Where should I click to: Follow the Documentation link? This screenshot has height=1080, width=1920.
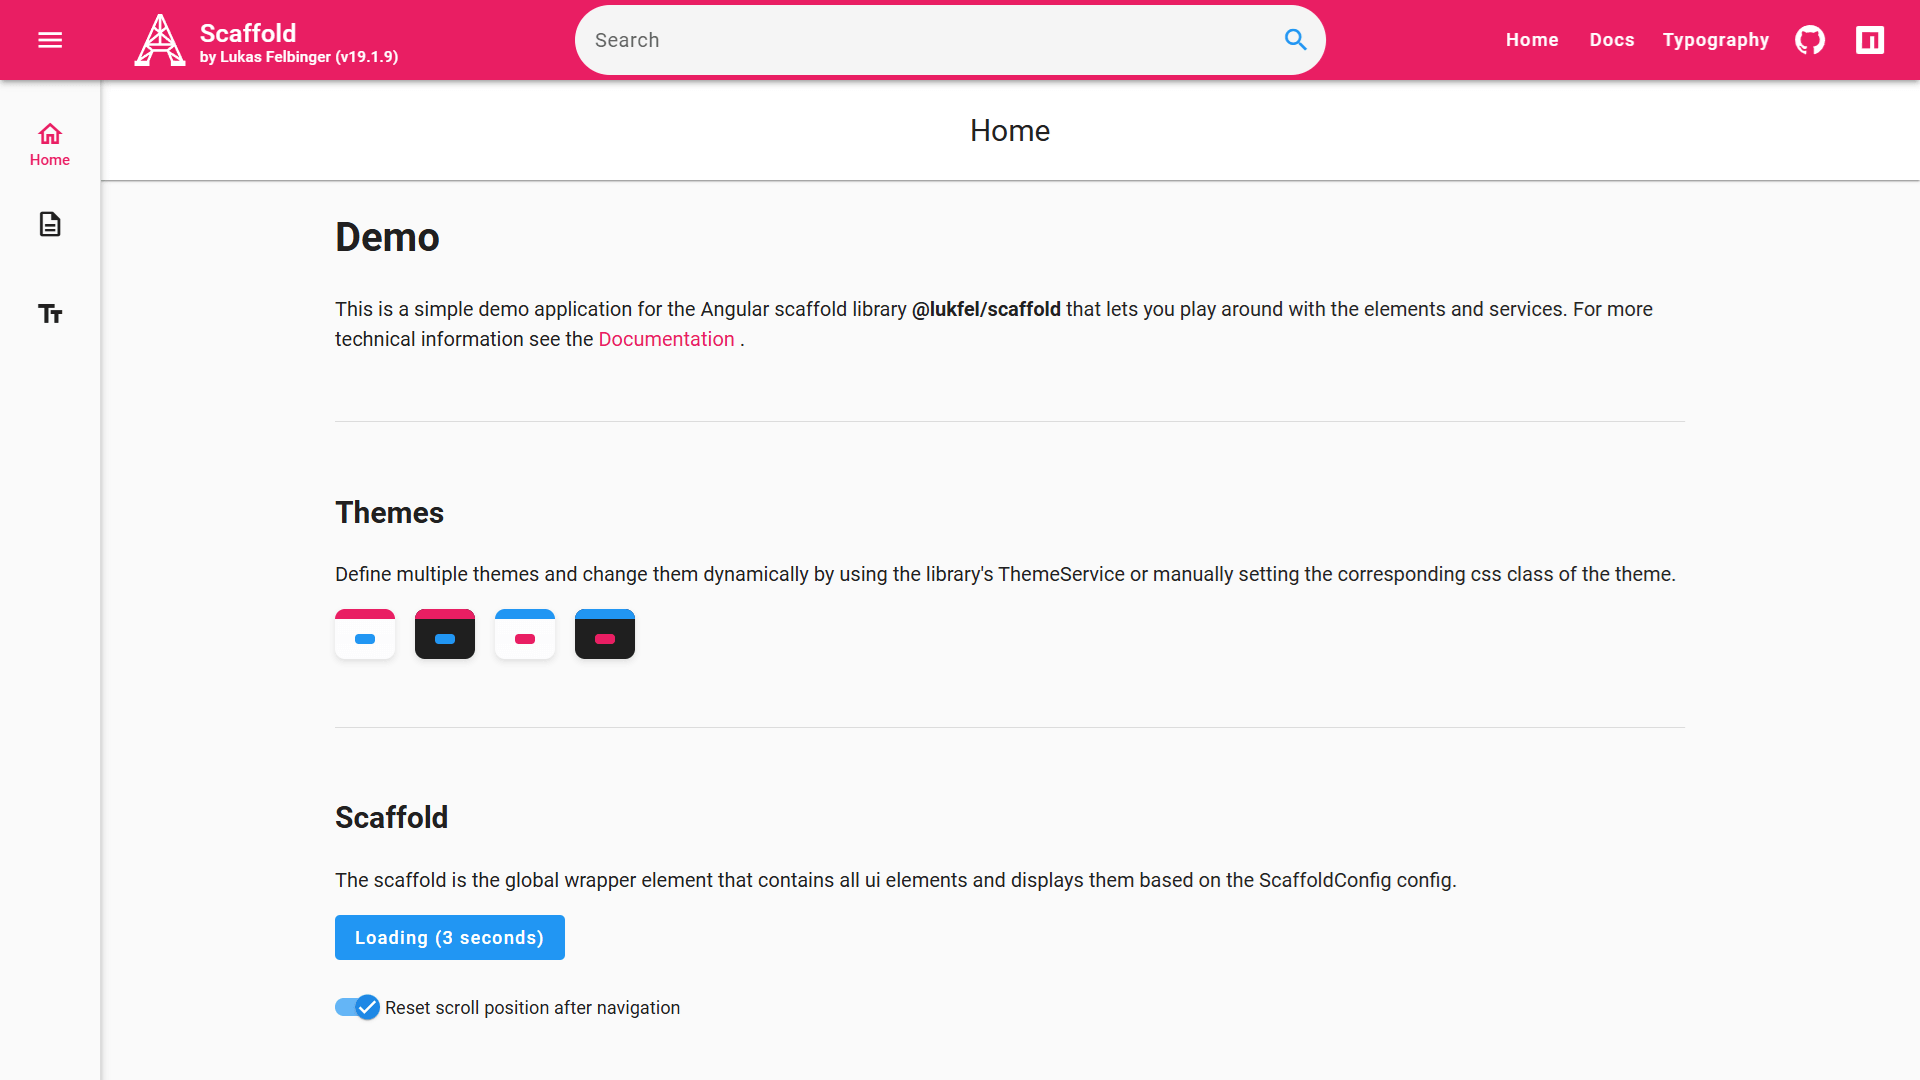click(x=666, y=339)
